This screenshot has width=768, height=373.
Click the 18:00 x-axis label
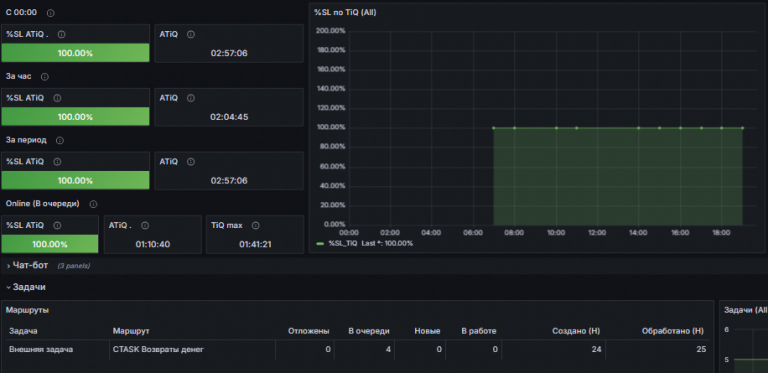click(721, 233)
